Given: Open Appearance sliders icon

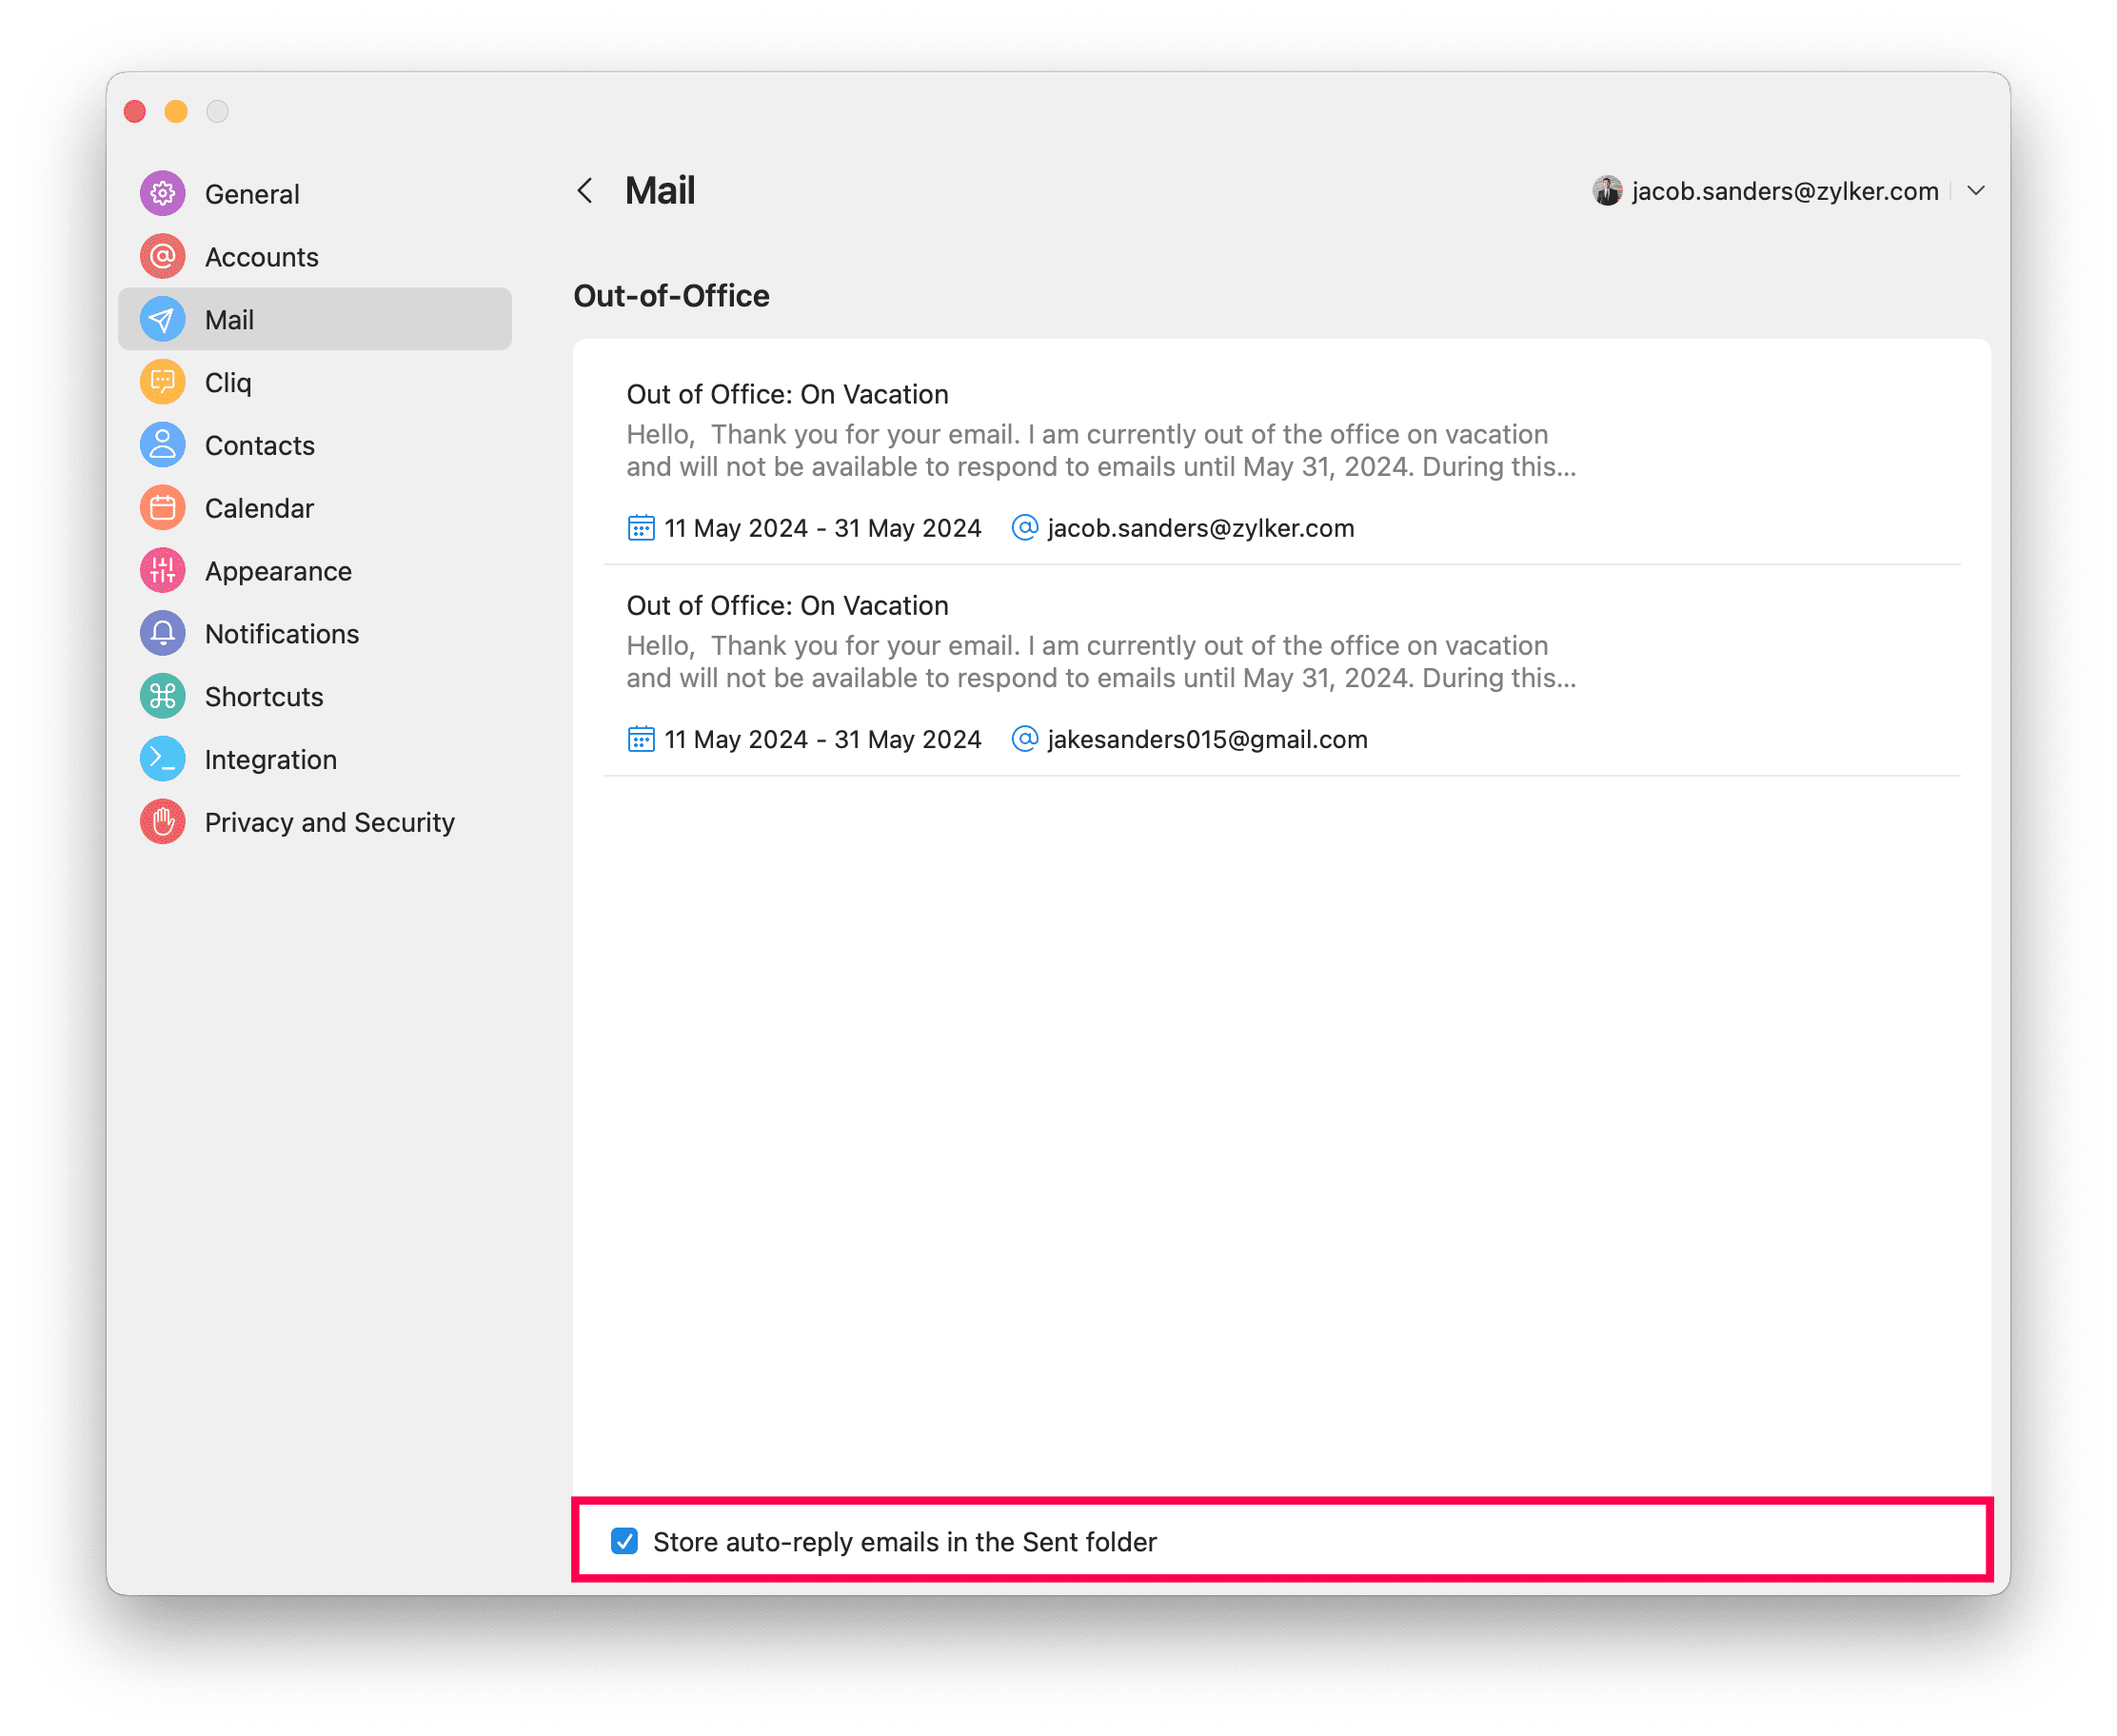Looking at the screenshot, I should (x=162, y=571).
